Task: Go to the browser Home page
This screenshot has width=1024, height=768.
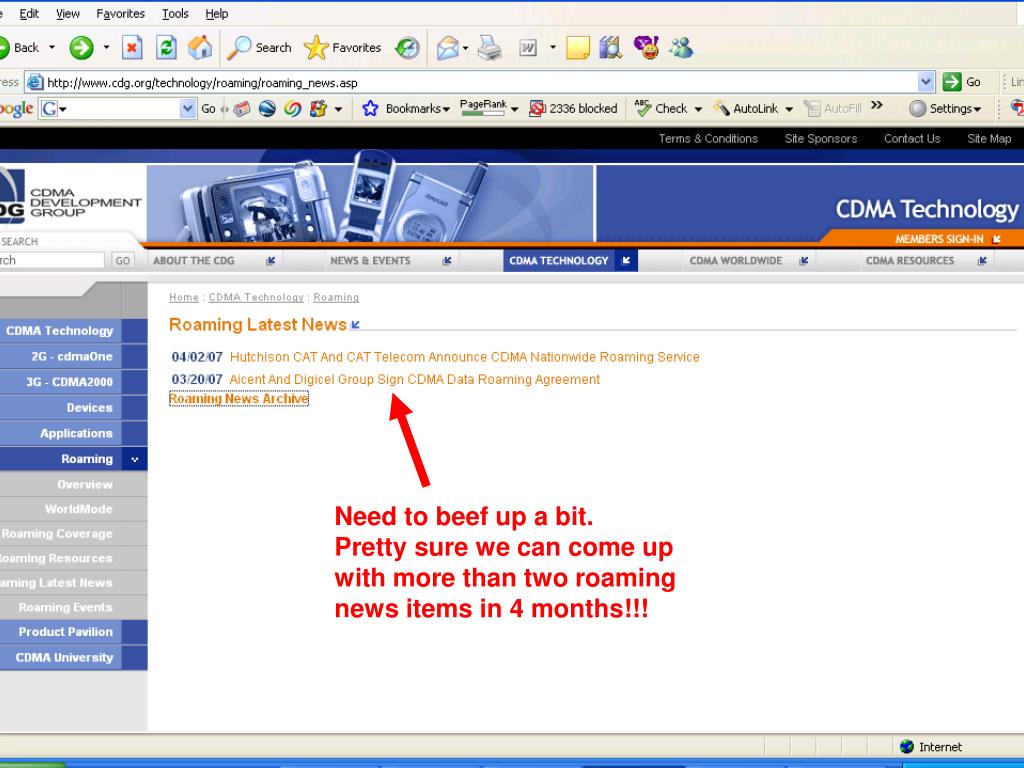Action: pos(200,48)
